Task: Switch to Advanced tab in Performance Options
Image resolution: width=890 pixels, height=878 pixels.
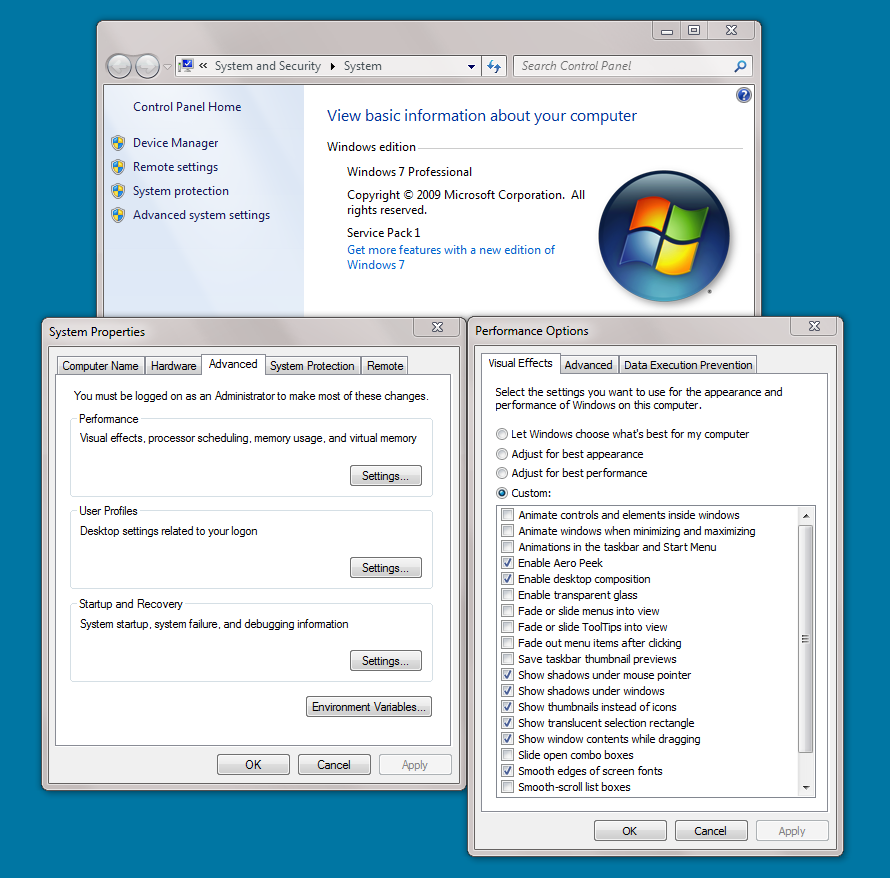Action: tap(589, 365)
